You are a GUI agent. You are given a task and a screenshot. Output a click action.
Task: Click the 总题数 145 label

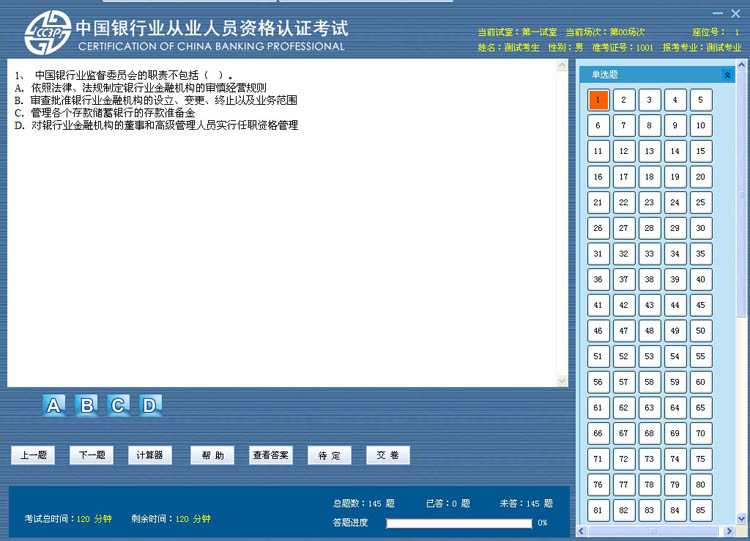coord(364,504)
